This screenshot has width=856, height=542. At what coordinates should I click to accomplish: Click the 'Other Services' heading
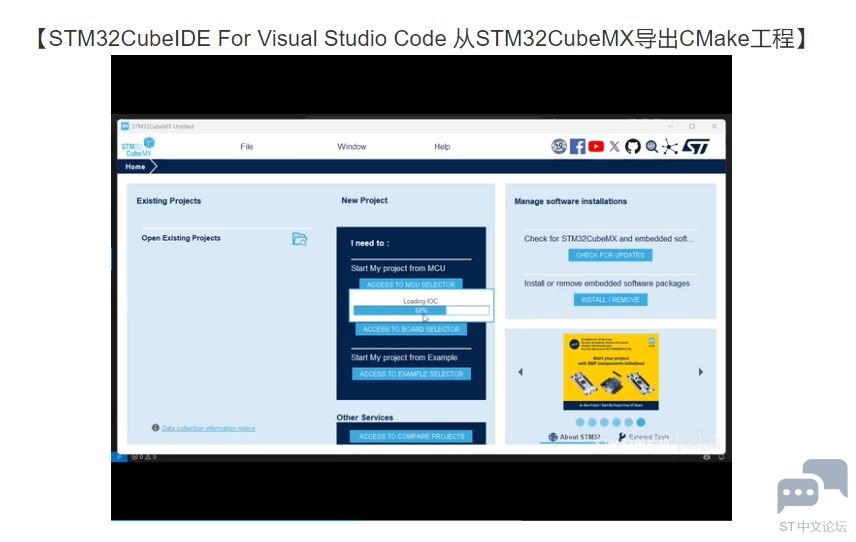click(x=365, y=418)
